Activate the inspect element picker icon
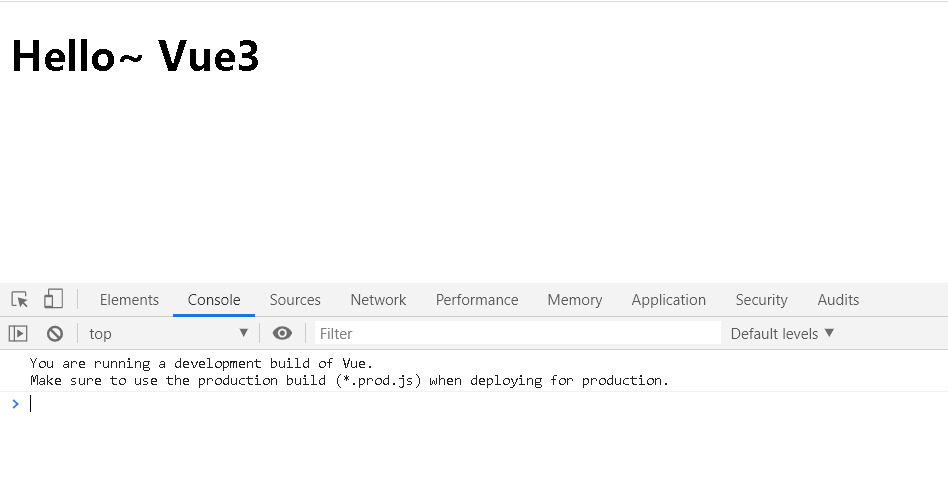Screen dimensions: 948x488 pyautogui.click(x=19, y=300)
